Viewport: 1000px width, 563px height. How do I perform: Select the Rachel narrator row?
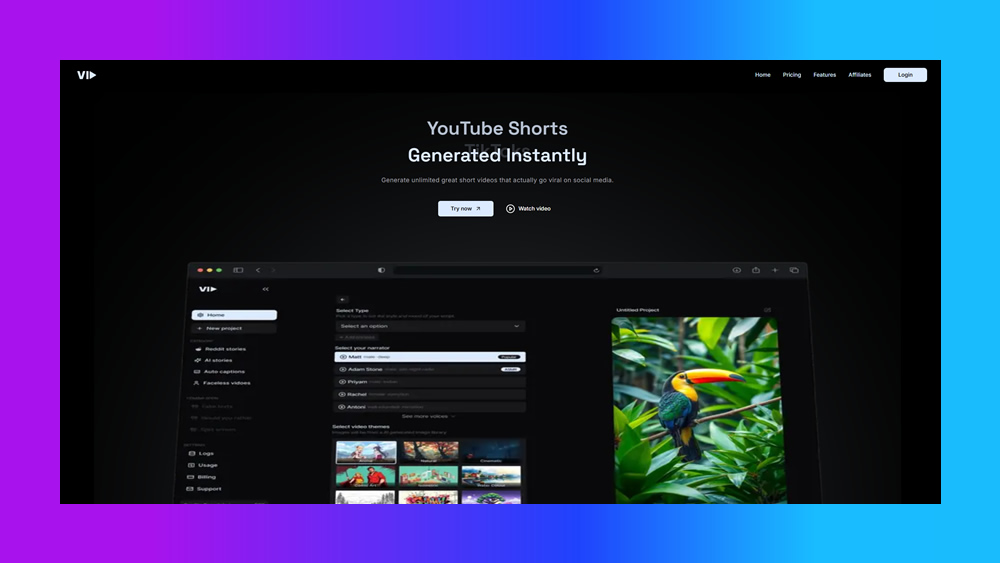click(430, 395)
